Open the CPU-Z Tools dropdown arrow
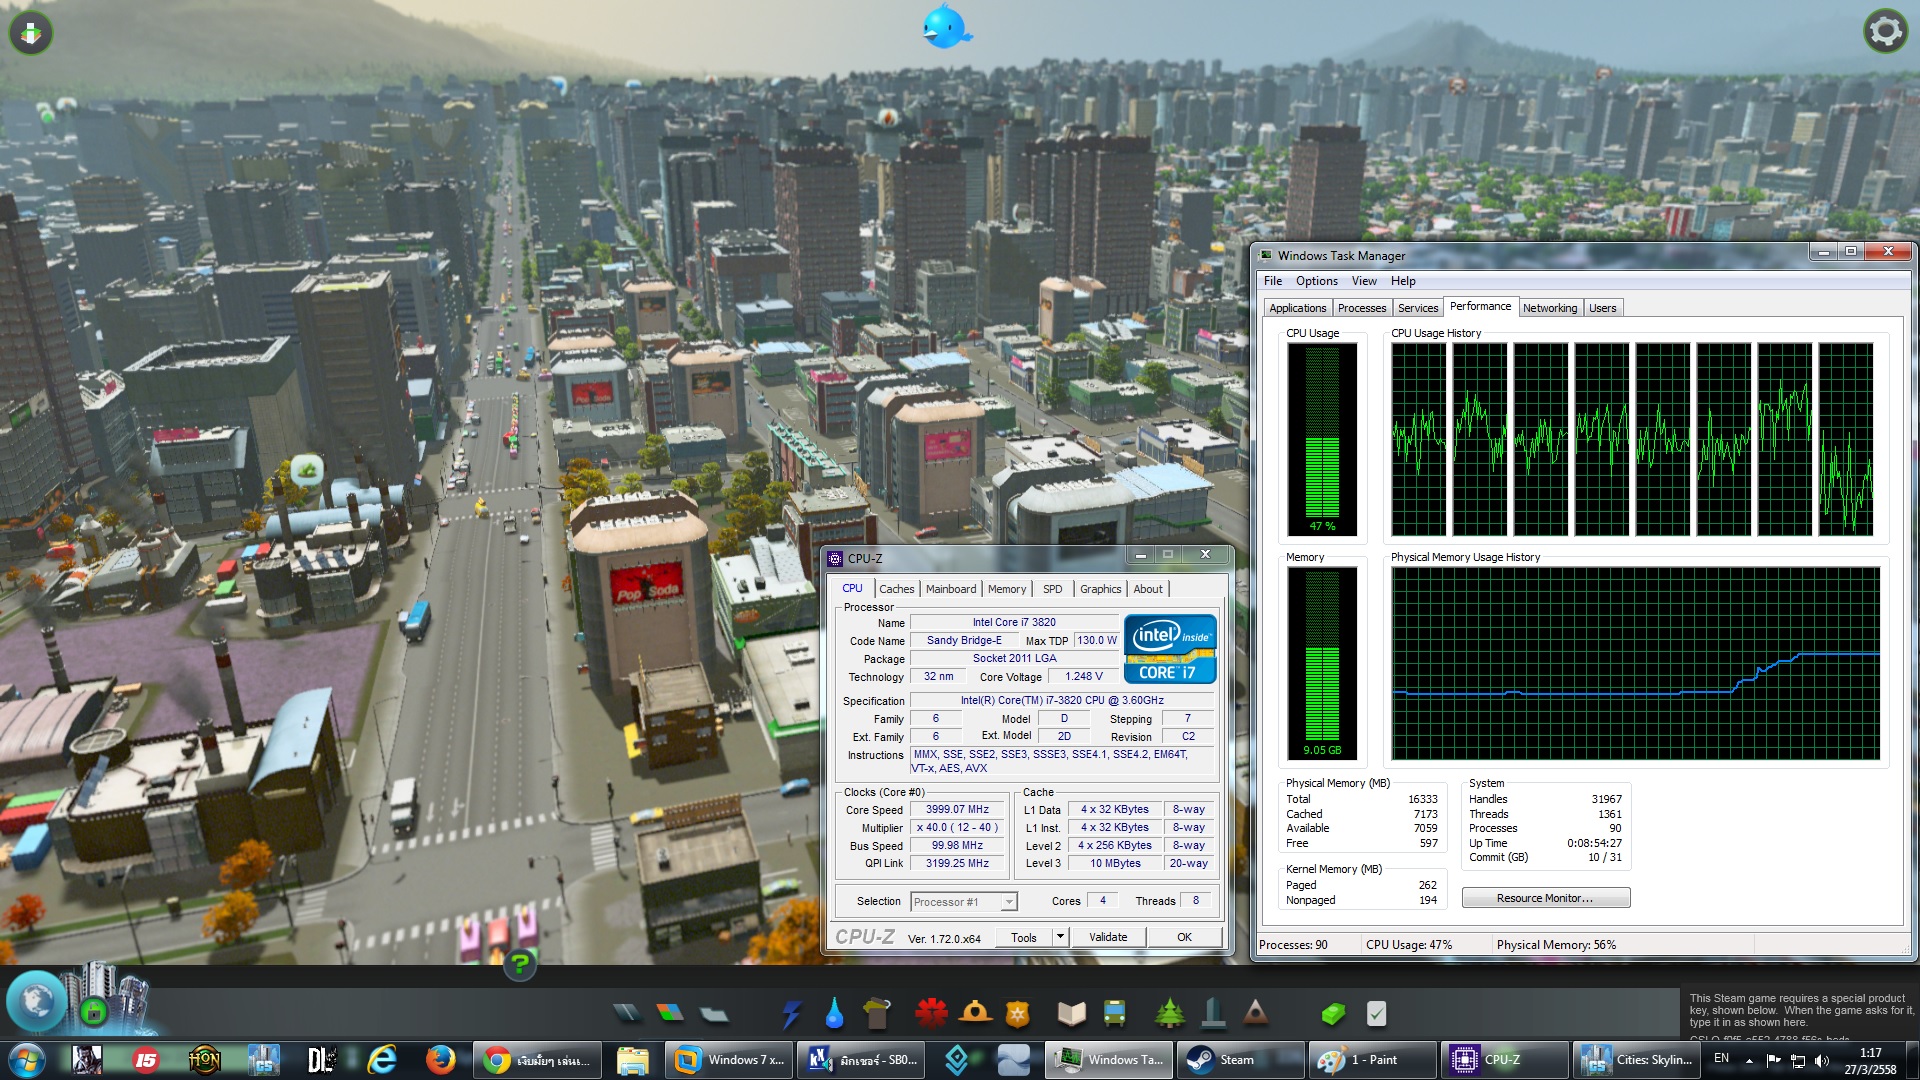Image resolution: width=1920 pixels, height=1080 pixels. coord(1060,937)
